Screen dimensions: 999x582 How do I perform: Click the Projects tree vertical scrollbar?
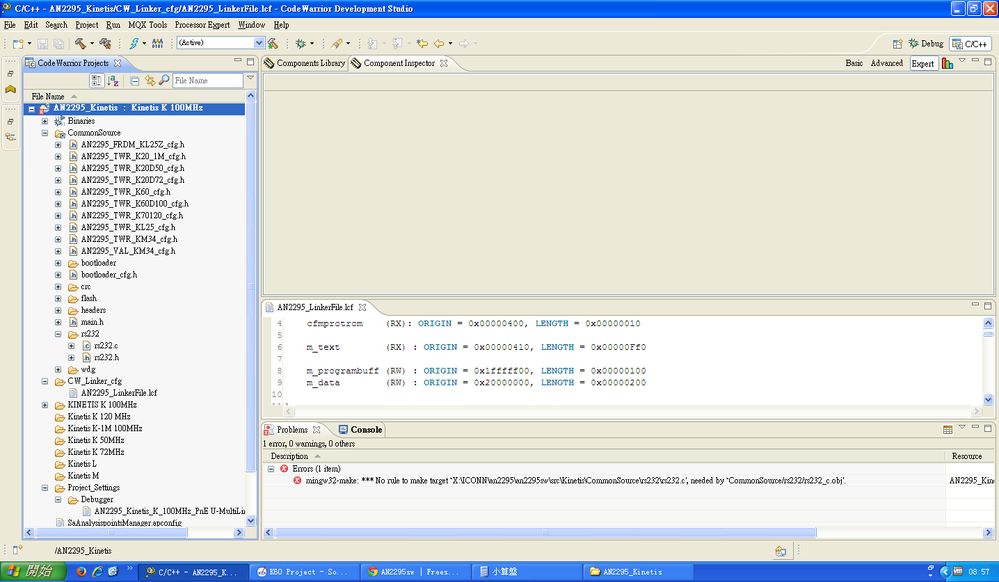click(x=250, y=287)
